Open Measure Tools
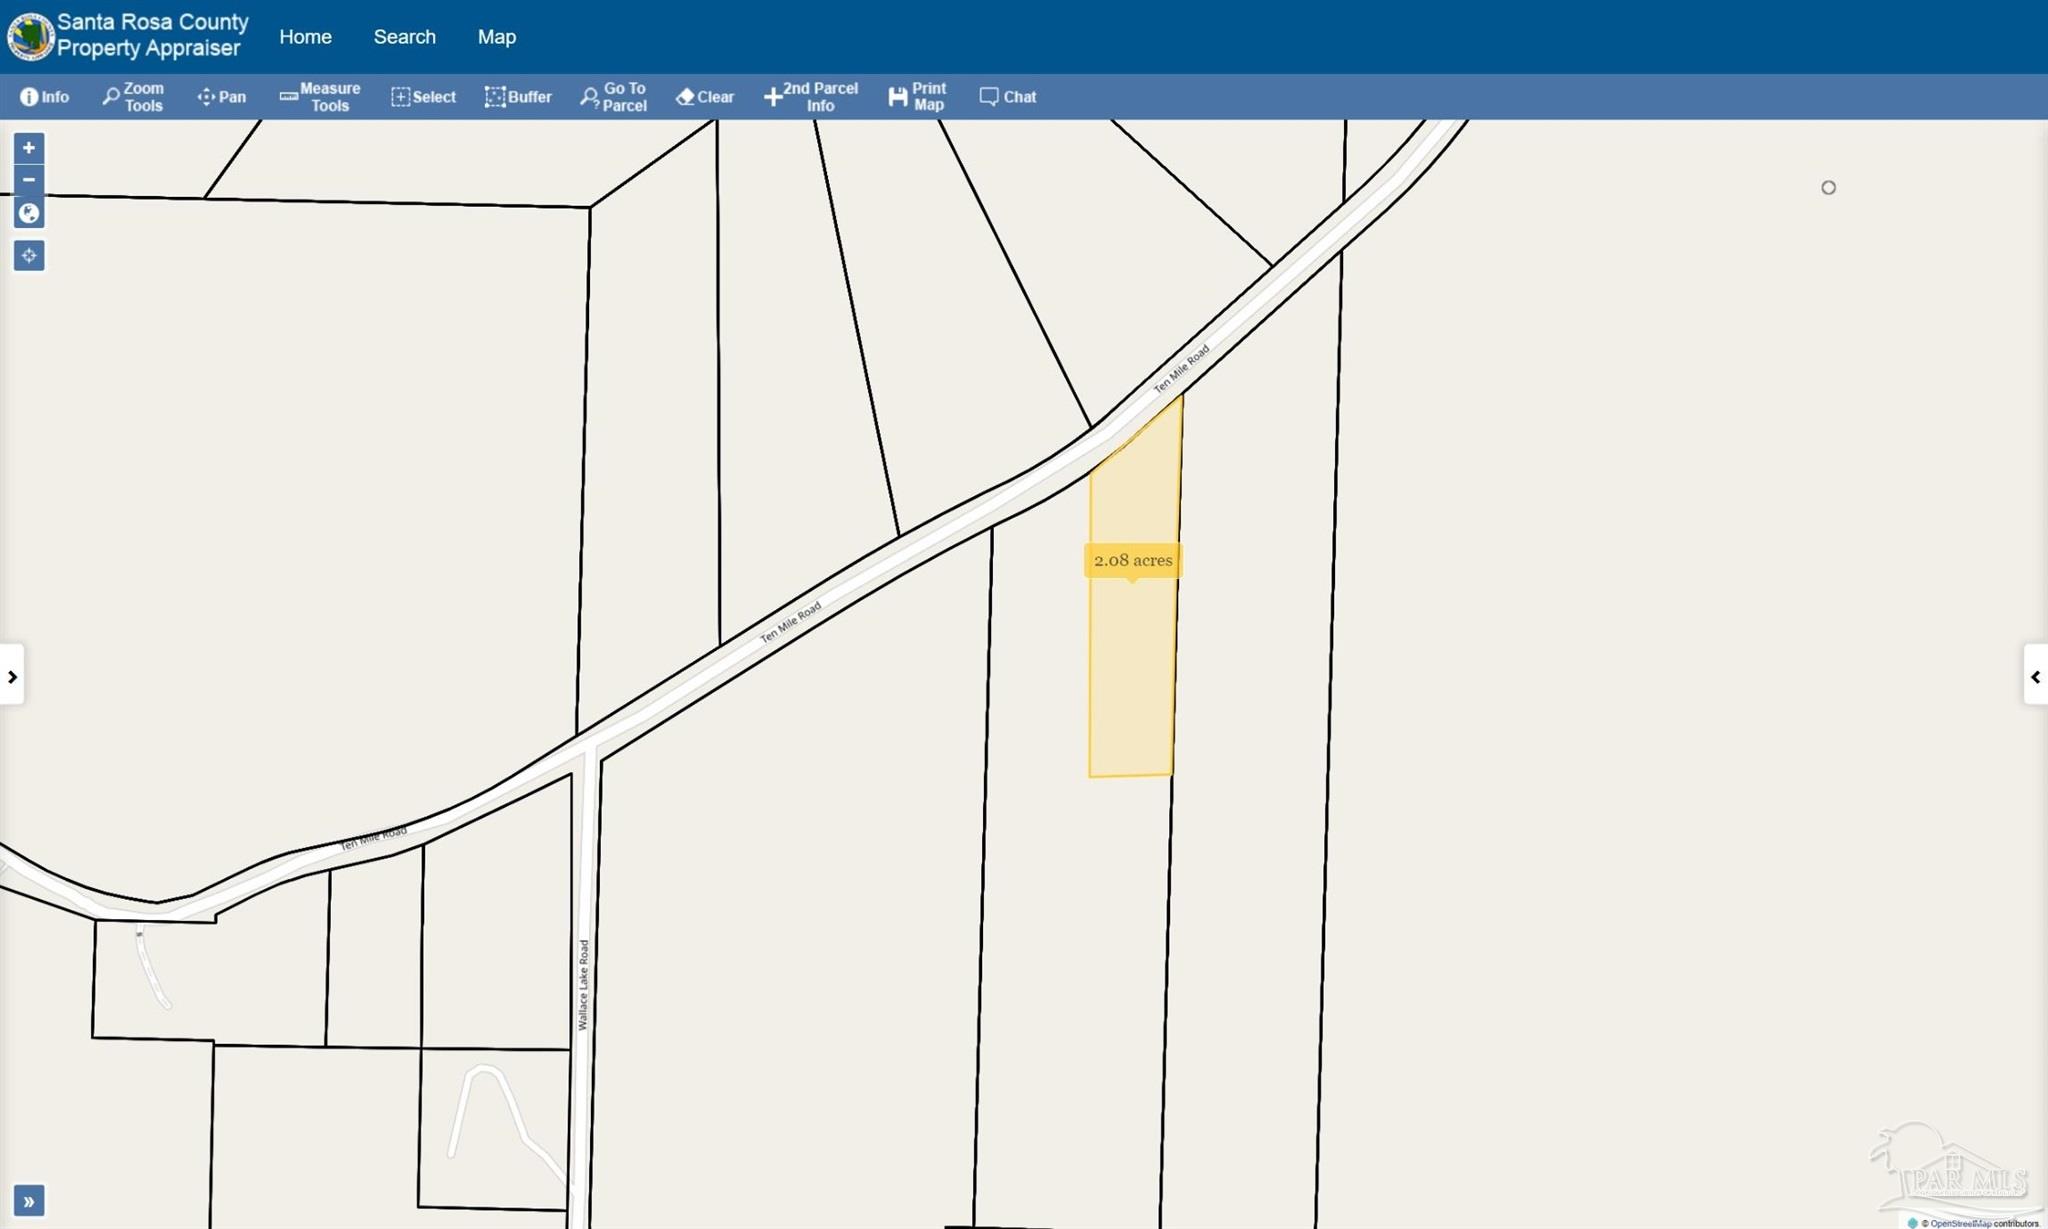Viewport: 2048px width, 1229px height. 320,97
